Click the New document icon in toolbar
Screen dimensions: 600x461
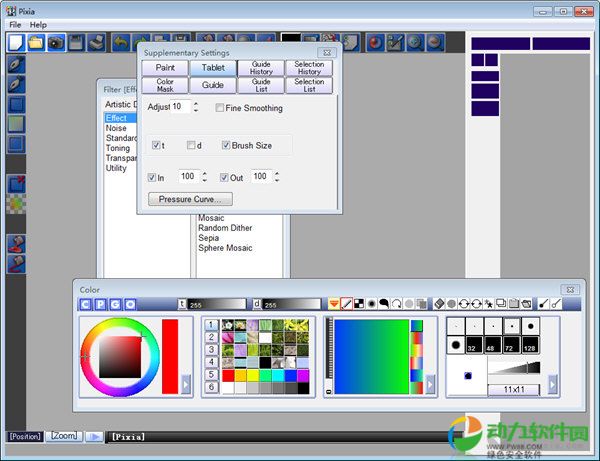16,42
